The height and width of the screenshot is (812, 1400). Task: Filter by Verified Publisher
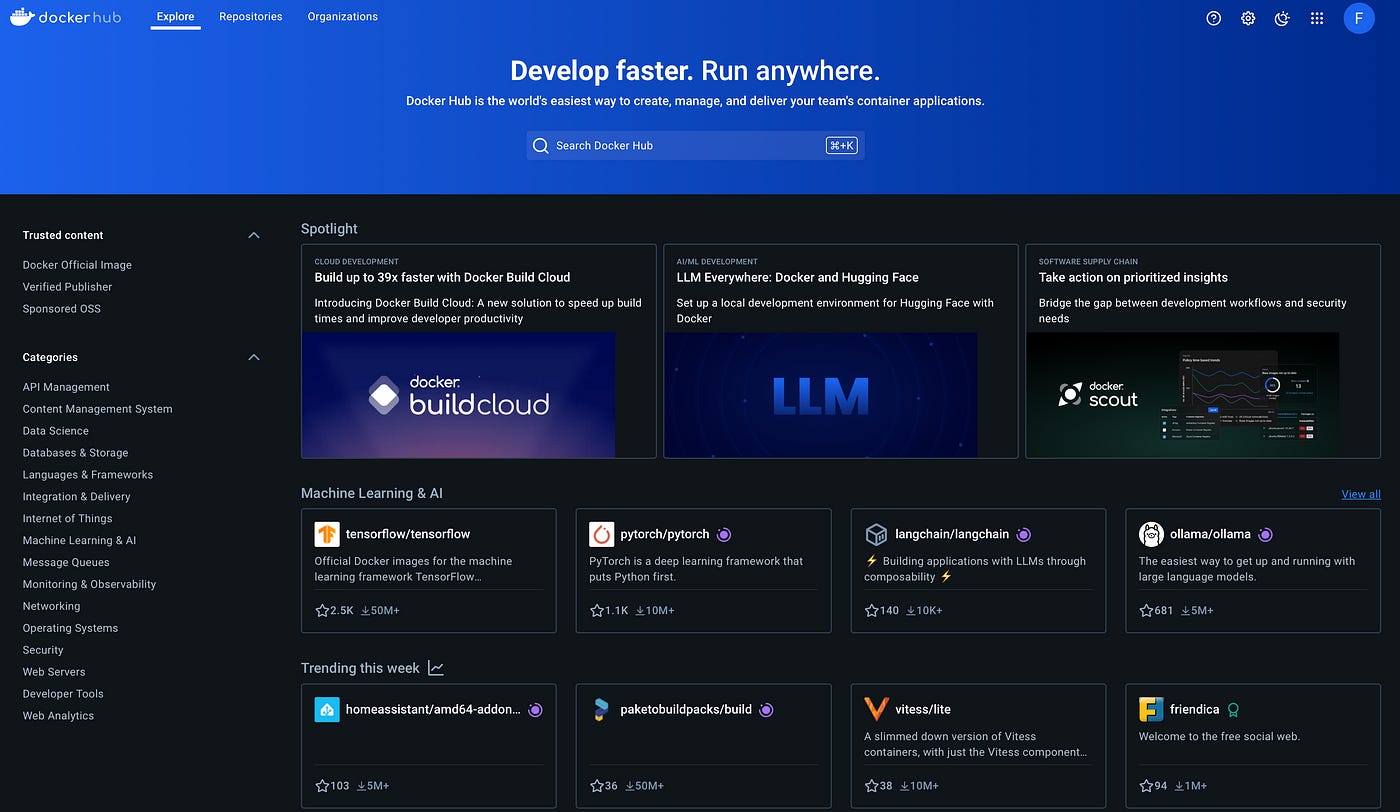67,287
